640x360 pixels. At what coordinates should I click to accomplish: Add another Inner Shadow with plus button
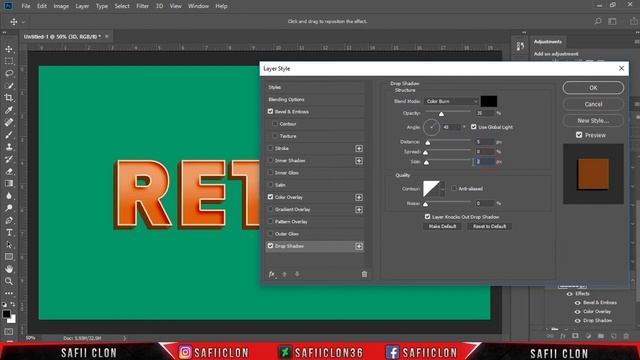coord(359,161)
